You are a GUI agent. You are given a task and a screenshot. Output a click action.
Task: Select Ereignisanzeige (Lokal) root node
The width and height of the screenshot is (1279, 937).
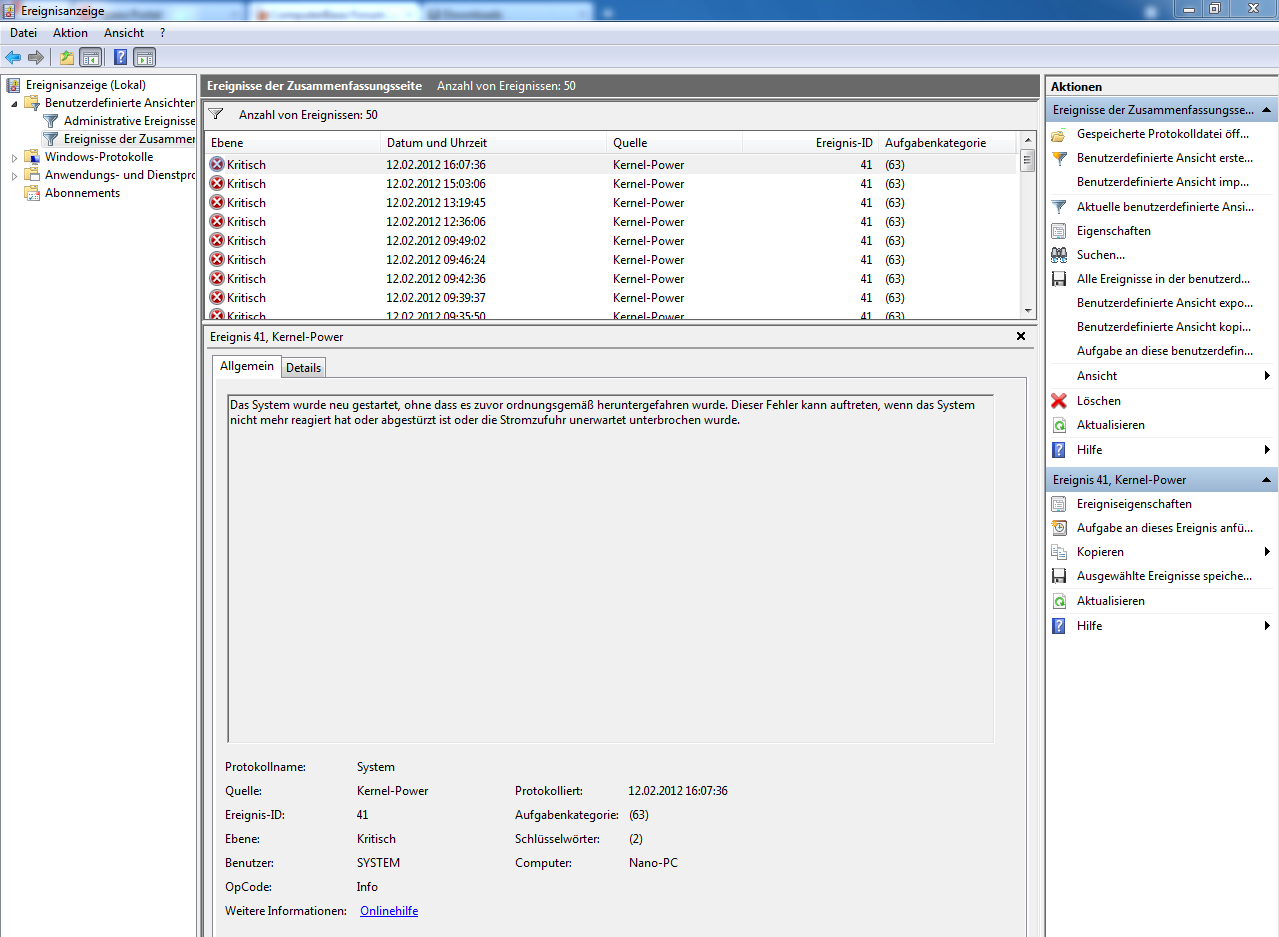(x=85, y=85)
